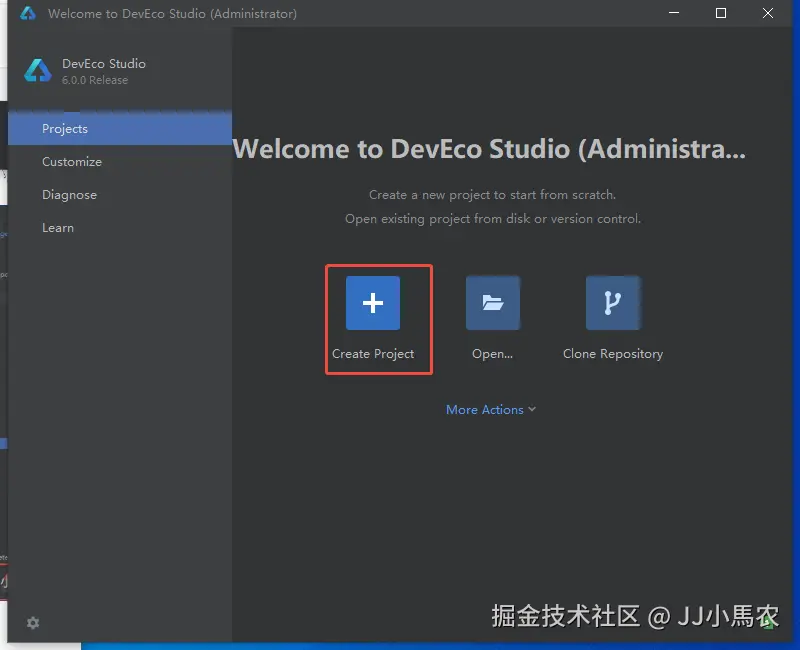Click the DevEco Studio logo in sidebar

coord(38,71)
